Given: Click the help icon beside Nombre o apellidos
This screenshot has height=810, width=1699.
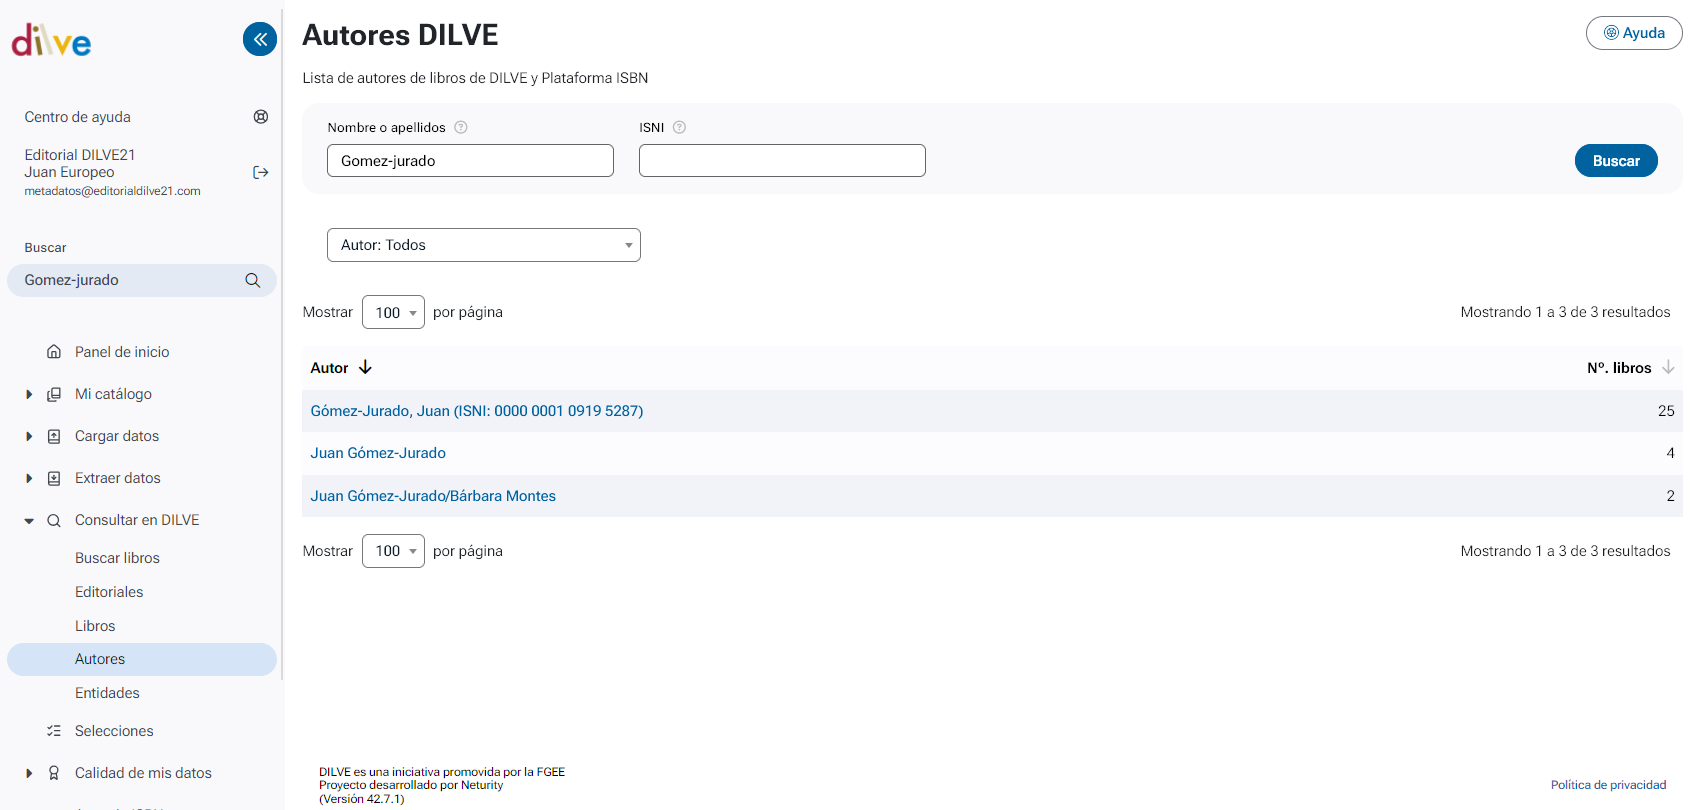Looking at the screenshot, I should pos(461,128).
